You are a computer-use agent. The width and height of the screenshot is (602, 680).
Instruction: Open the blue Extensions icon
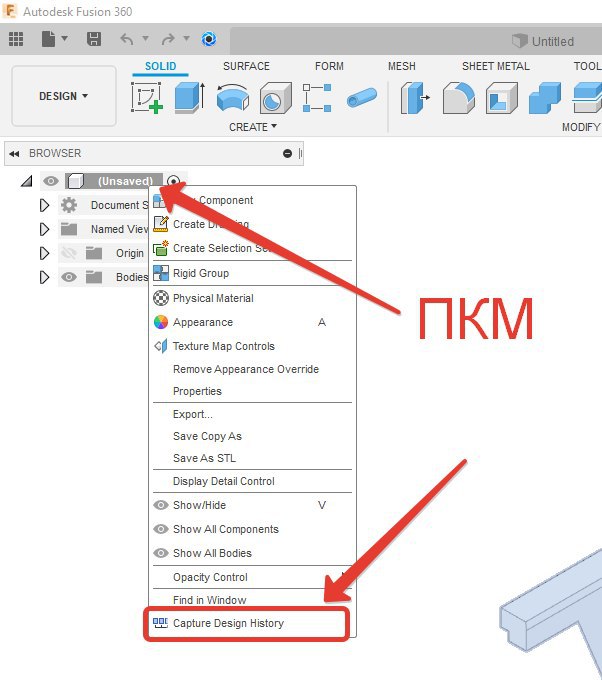pyautogui.click(x=209, y=39)
